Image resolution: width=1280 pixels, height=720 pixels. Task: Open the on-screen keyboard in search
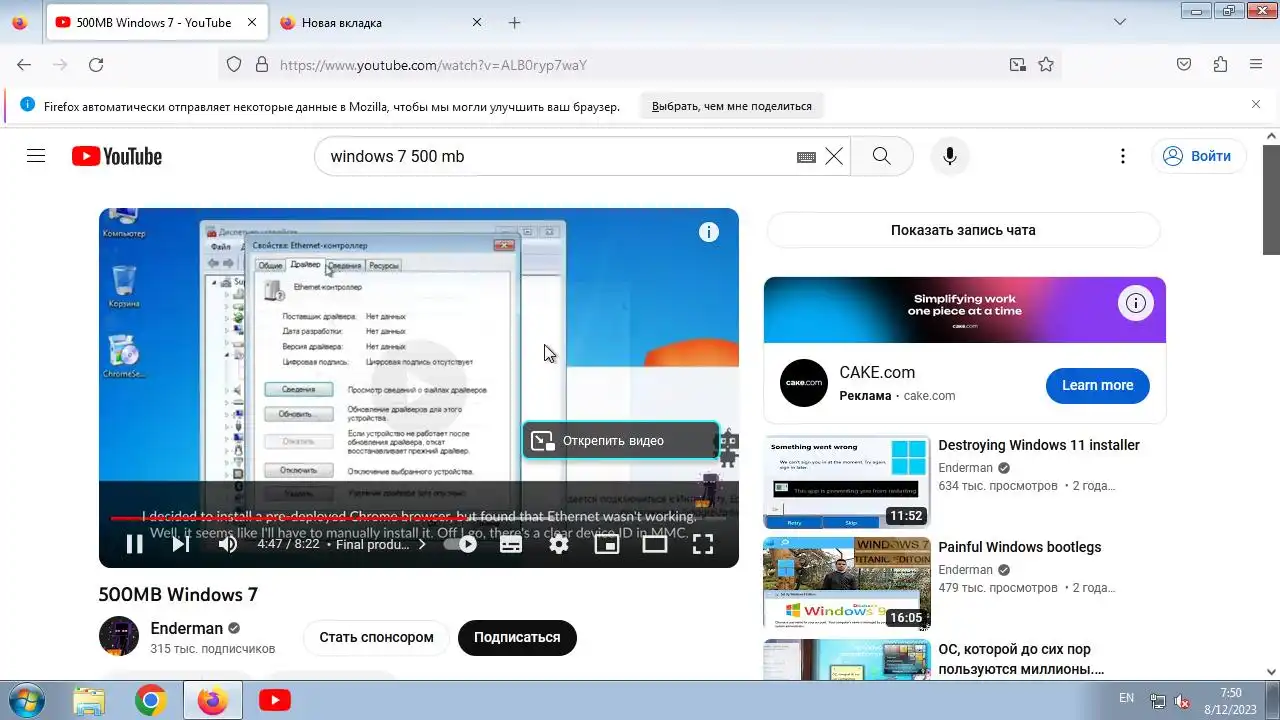[806, 157]
